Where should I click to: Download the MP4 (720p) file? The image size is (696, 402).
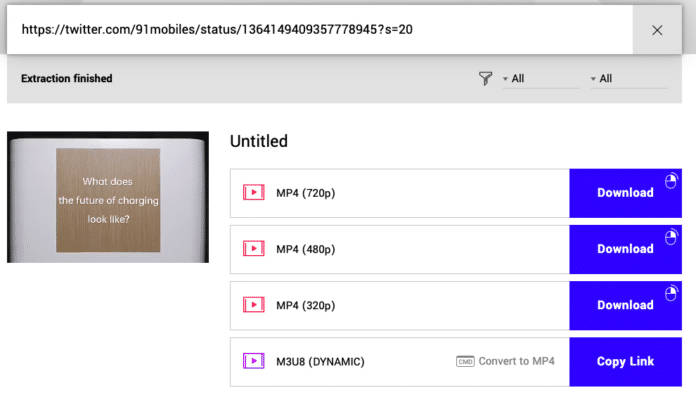[x=625, y=193]
